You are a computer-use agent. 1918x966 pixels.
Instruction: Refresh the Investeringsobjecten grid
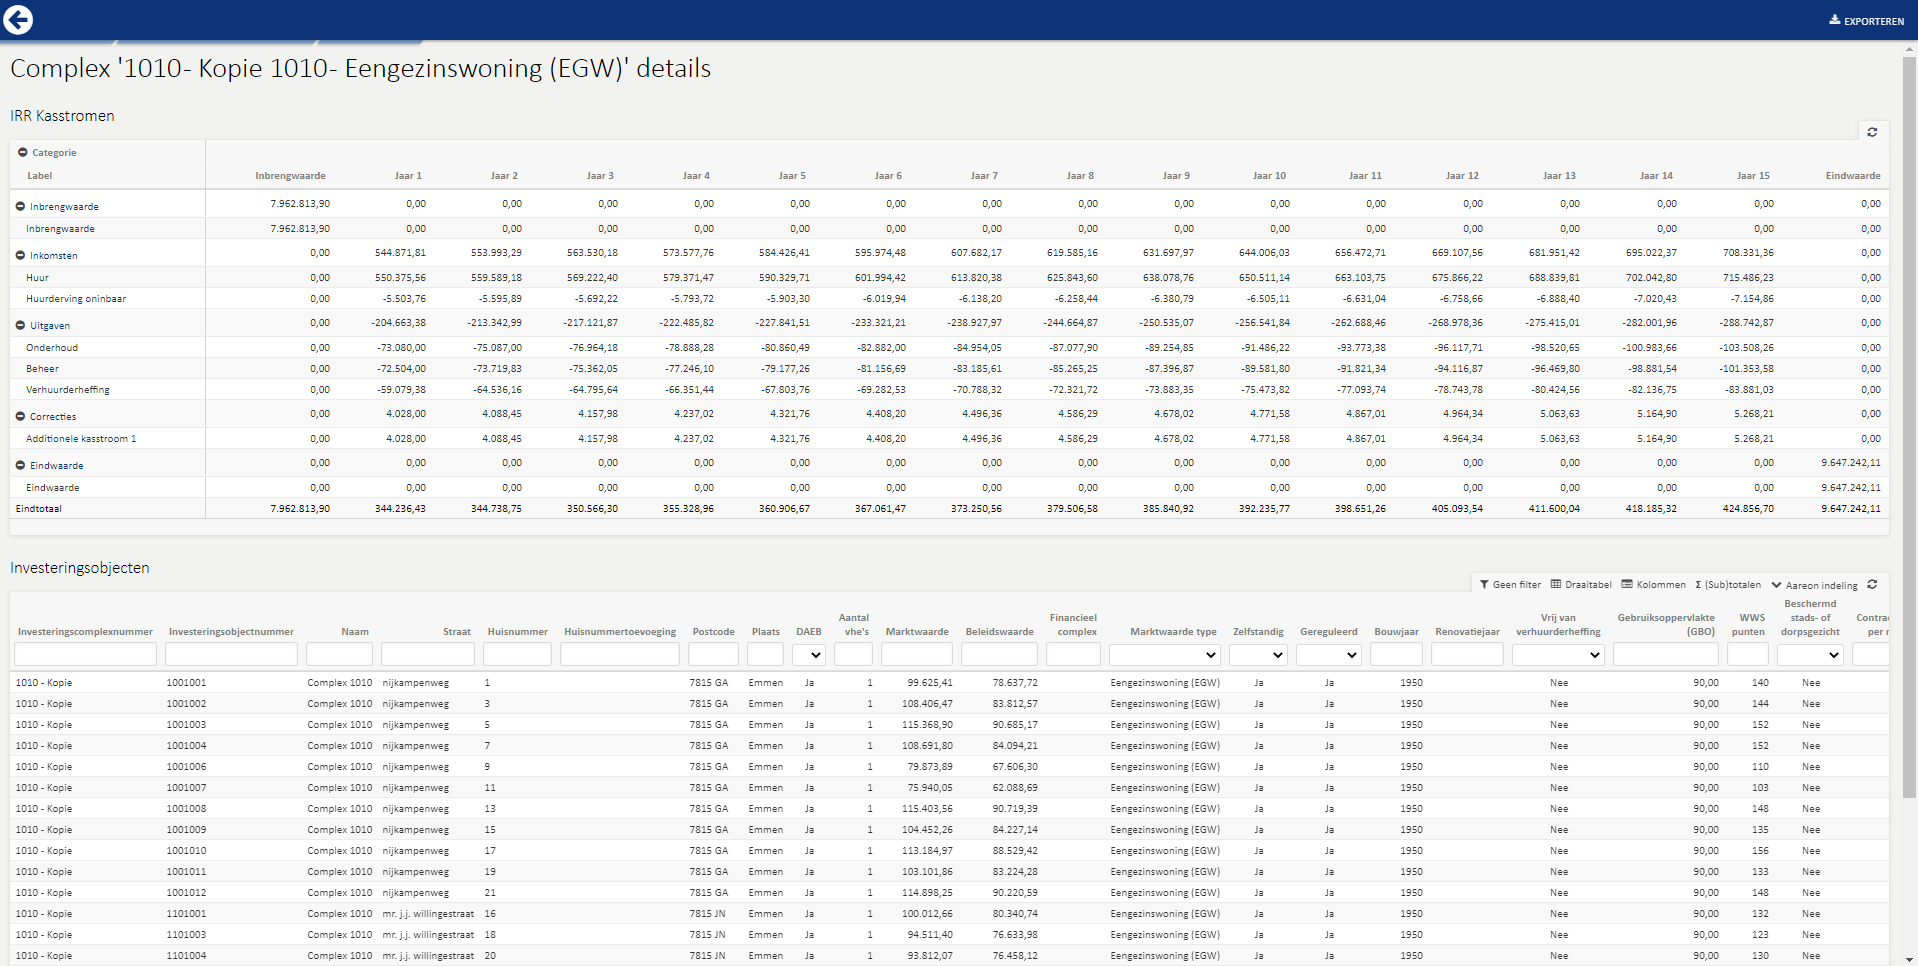tap(1872, 585)
